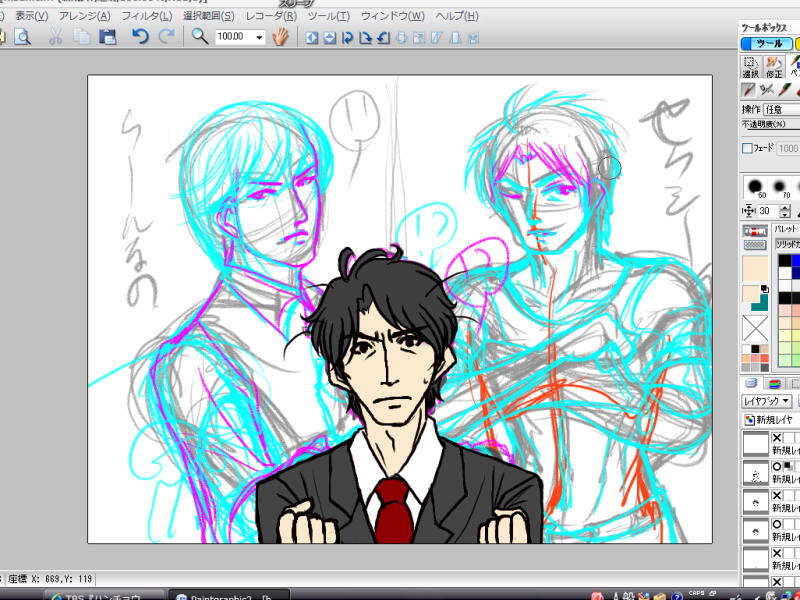Viewport: 800px width, 600px height.
Task: Open the ウィンドウ(W) menu
Action: point(392,16)
